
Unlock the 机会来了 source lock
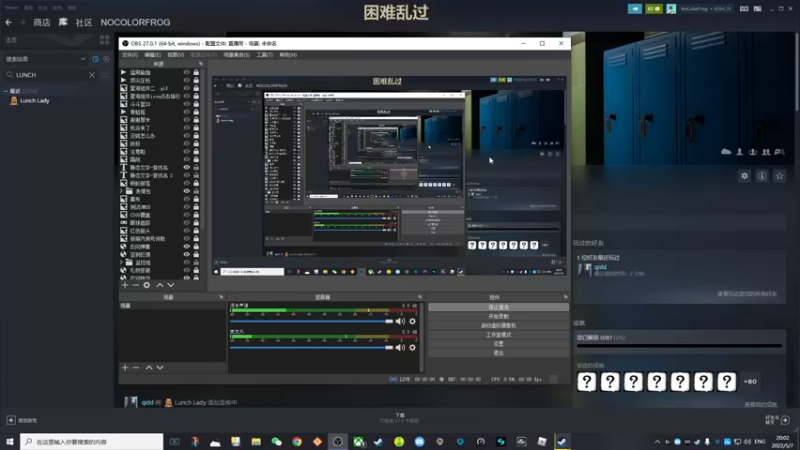coord(196,128)
